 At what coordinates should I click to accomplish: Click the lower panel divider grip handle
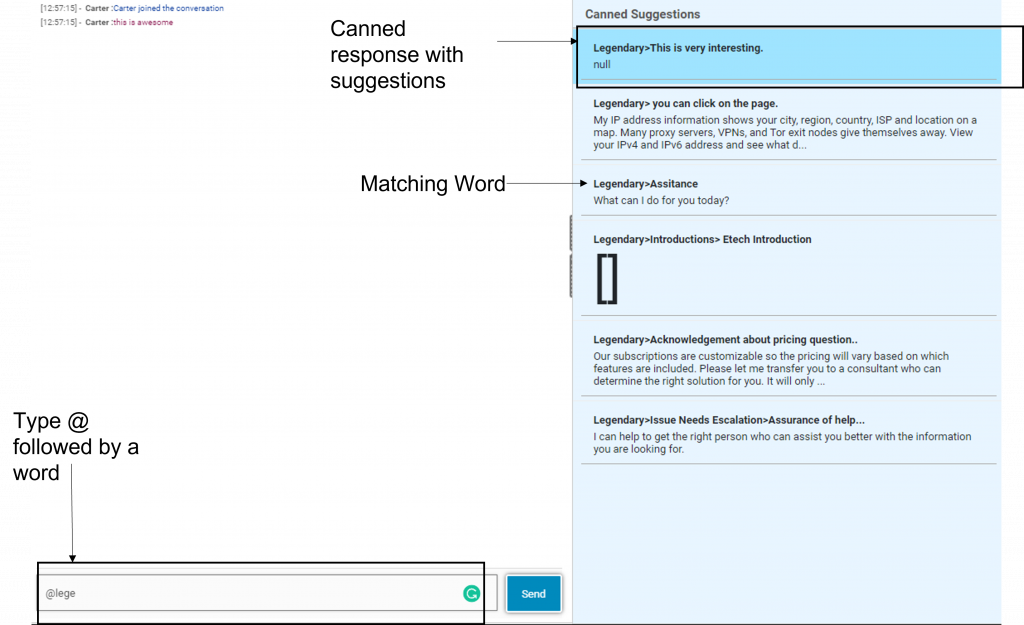[570, 275]
